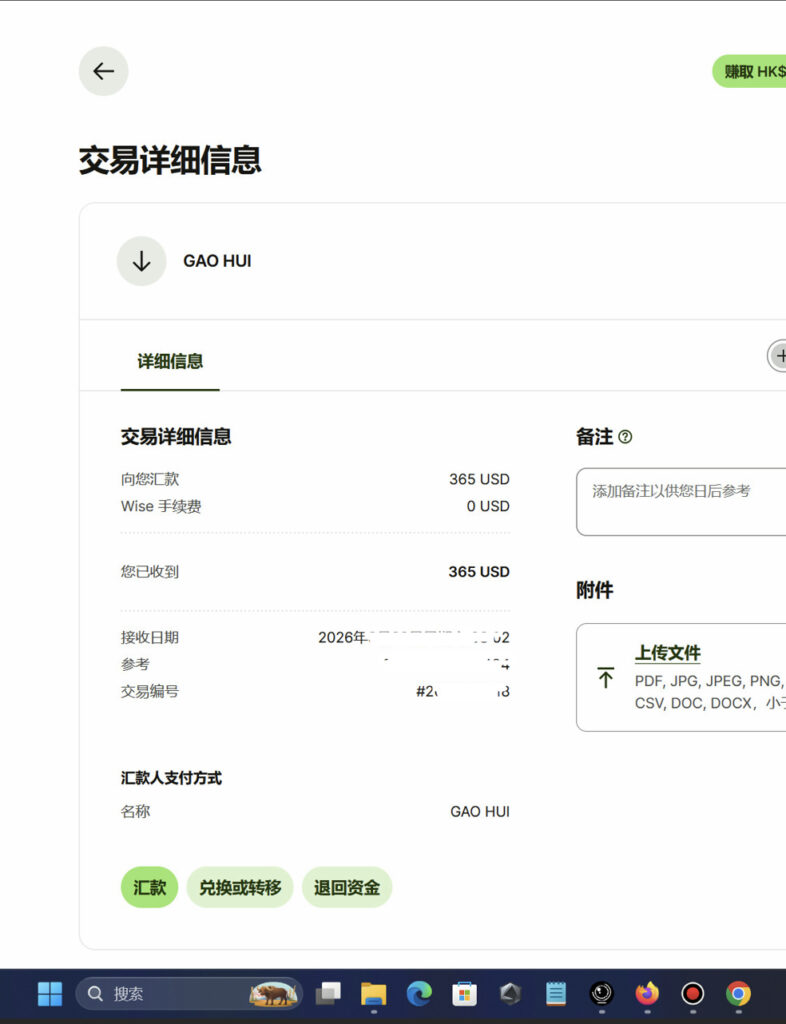786x1024 pixels.
Task: Click the 汇款 button
Action: [149, 888]
